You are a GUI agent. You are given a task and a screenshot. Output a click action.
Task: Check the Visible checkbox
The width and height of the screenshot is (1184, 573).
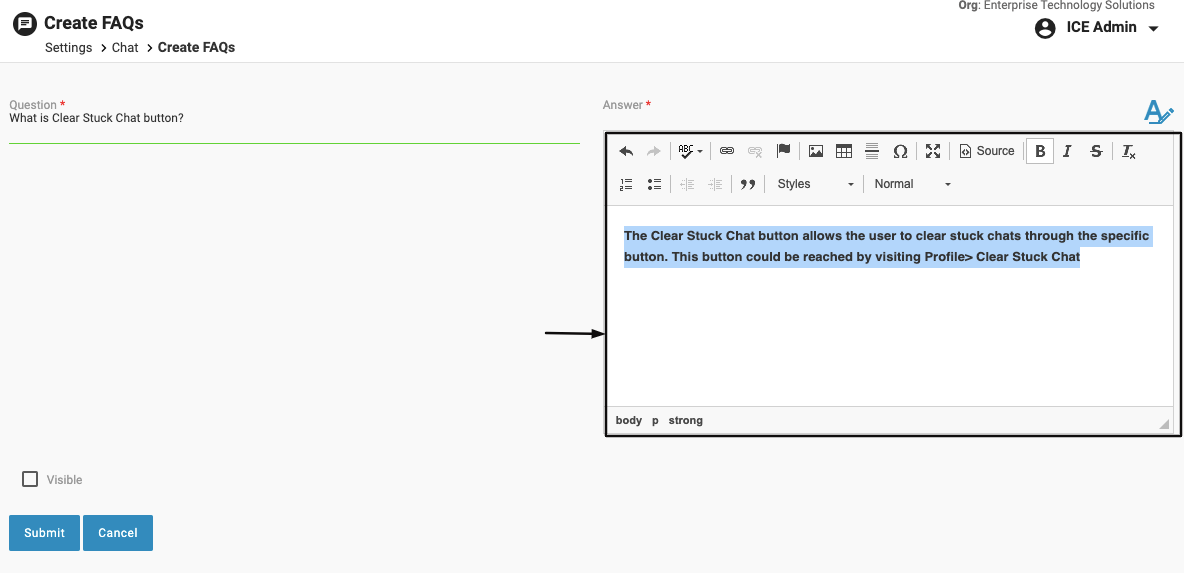point(30,479)
